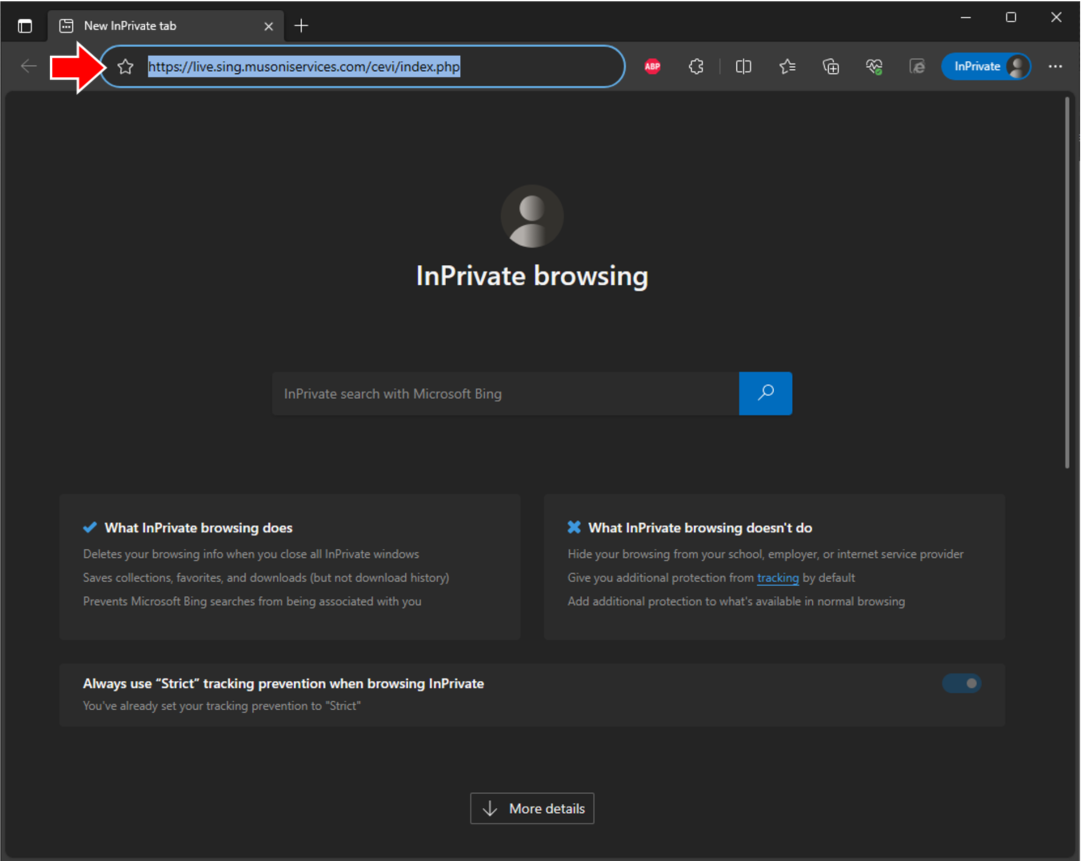Open the Favorites list icon

(787, 67)
